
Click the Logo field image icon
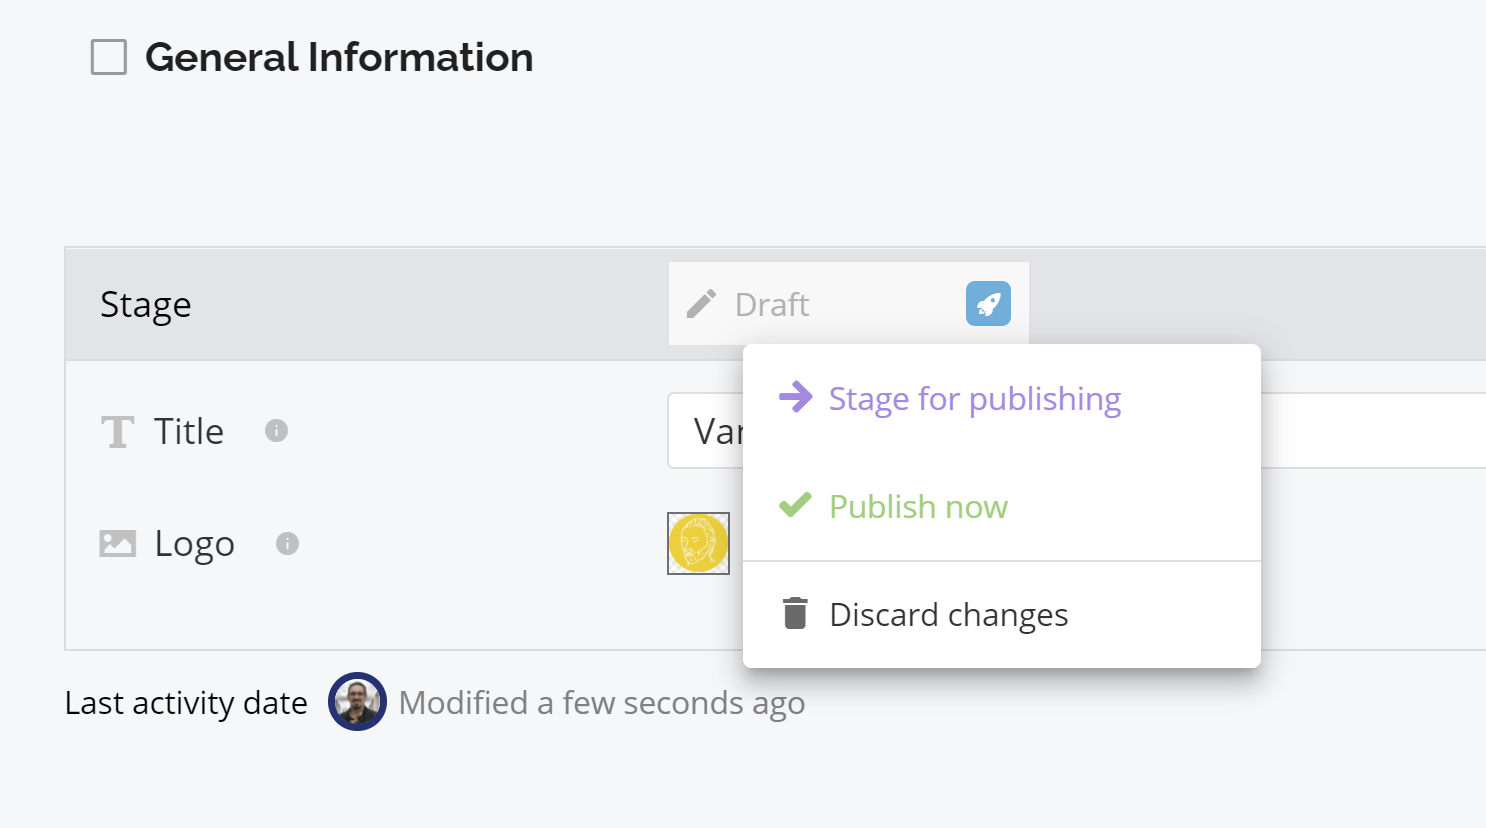(x=117, y=544)
